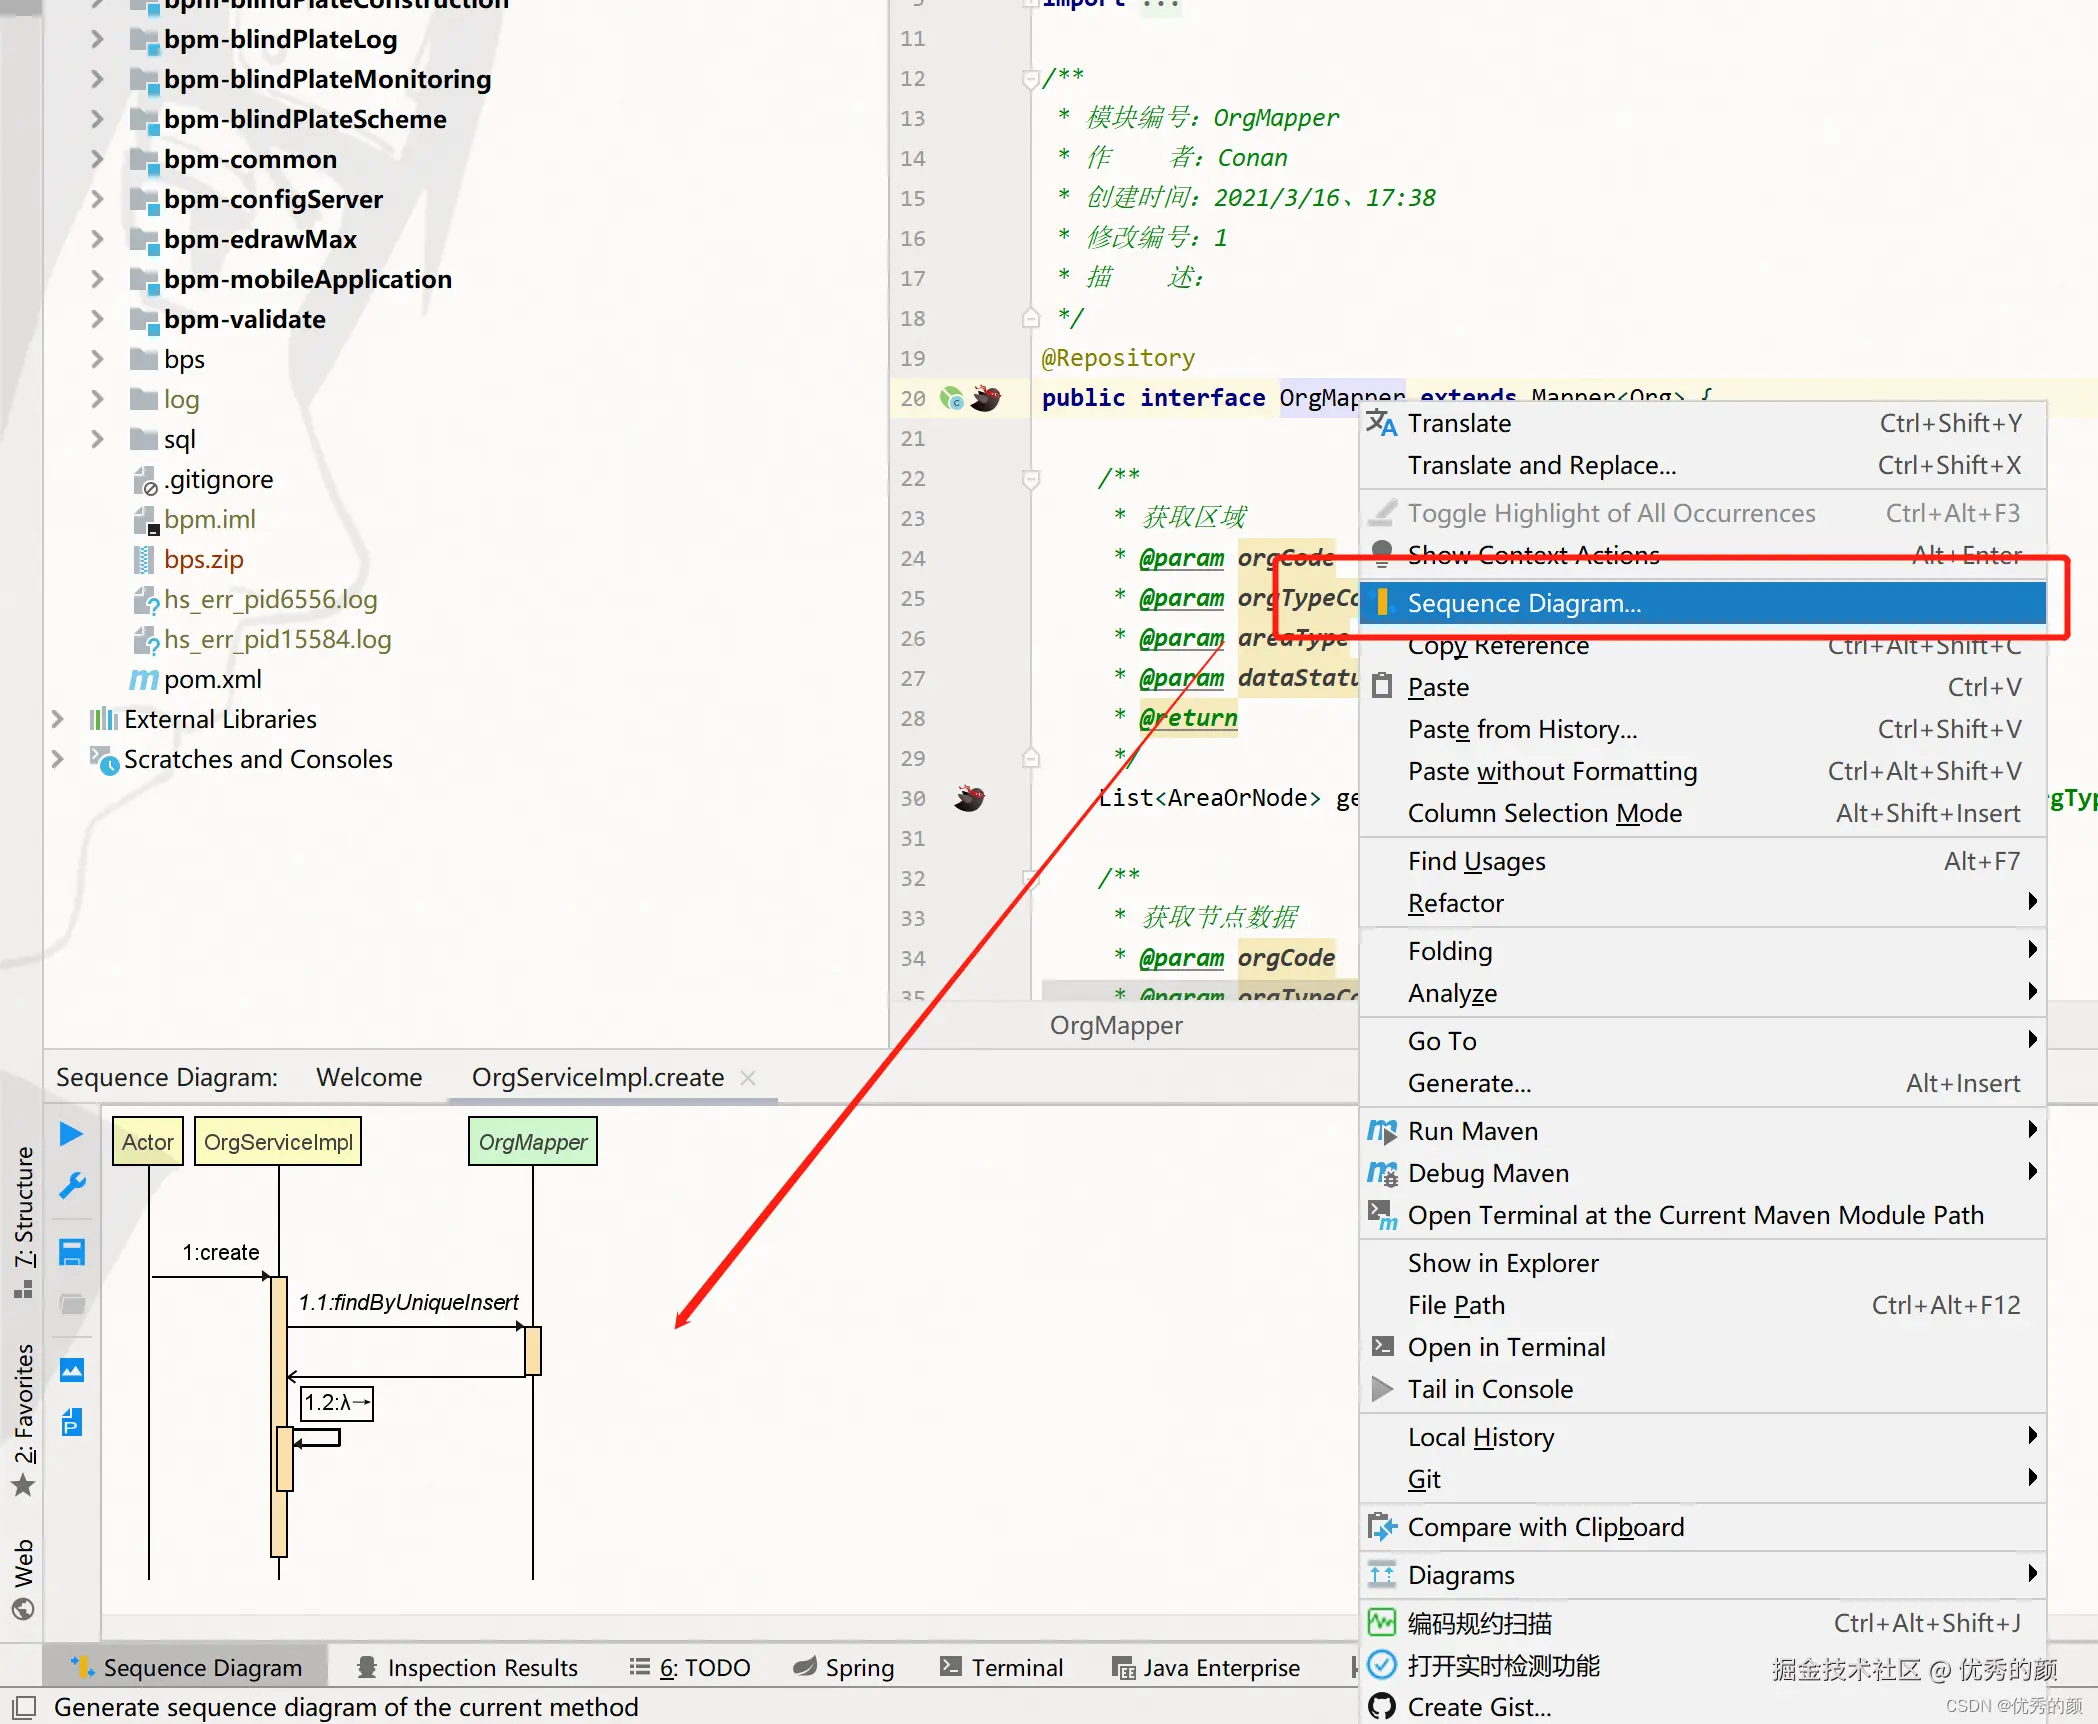Switch to the Welcome diagram tab

coord(369,1077)
